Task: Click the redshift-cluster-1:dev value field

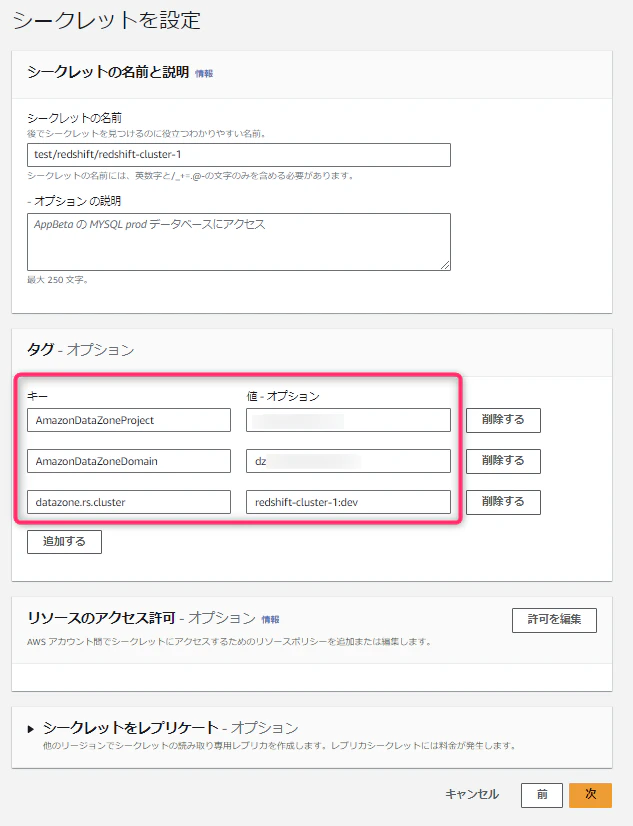Action: 348,502
